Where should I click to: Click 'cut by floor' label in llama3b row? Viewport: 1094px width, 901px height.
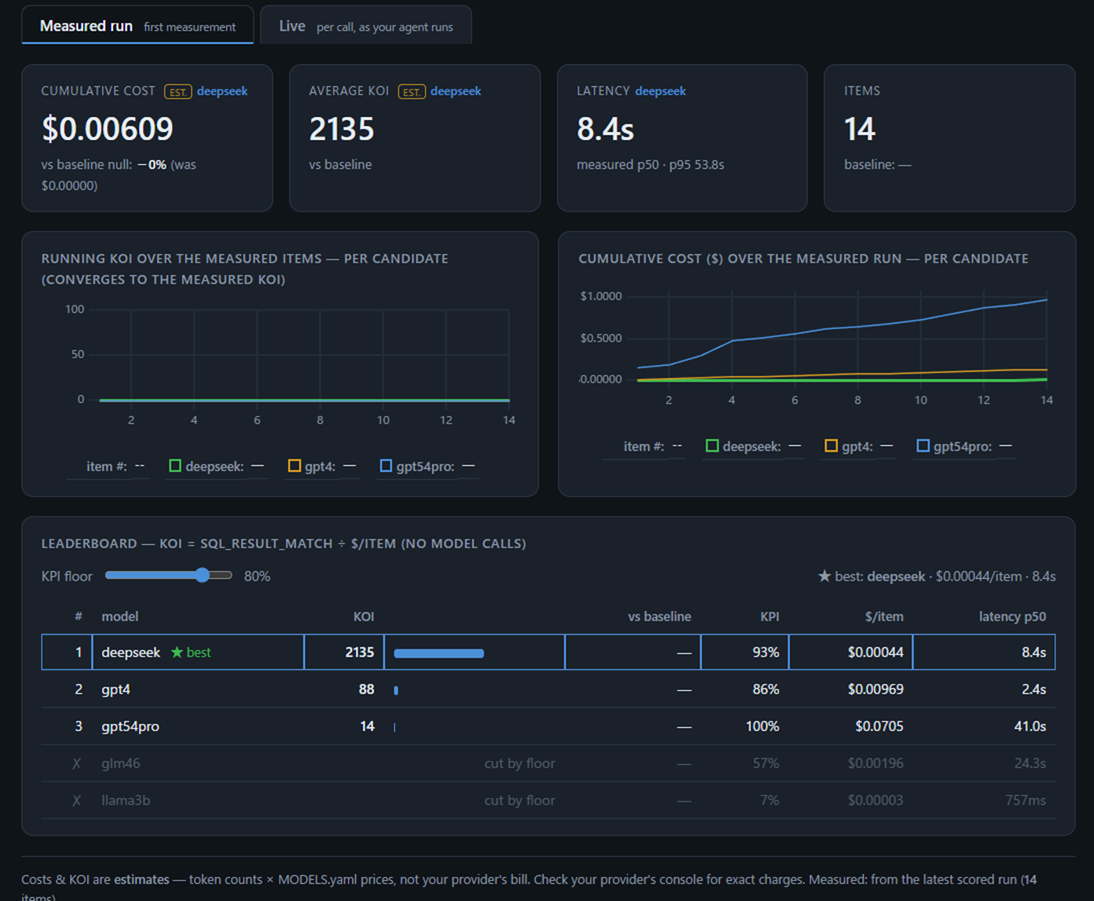point(520,800)
